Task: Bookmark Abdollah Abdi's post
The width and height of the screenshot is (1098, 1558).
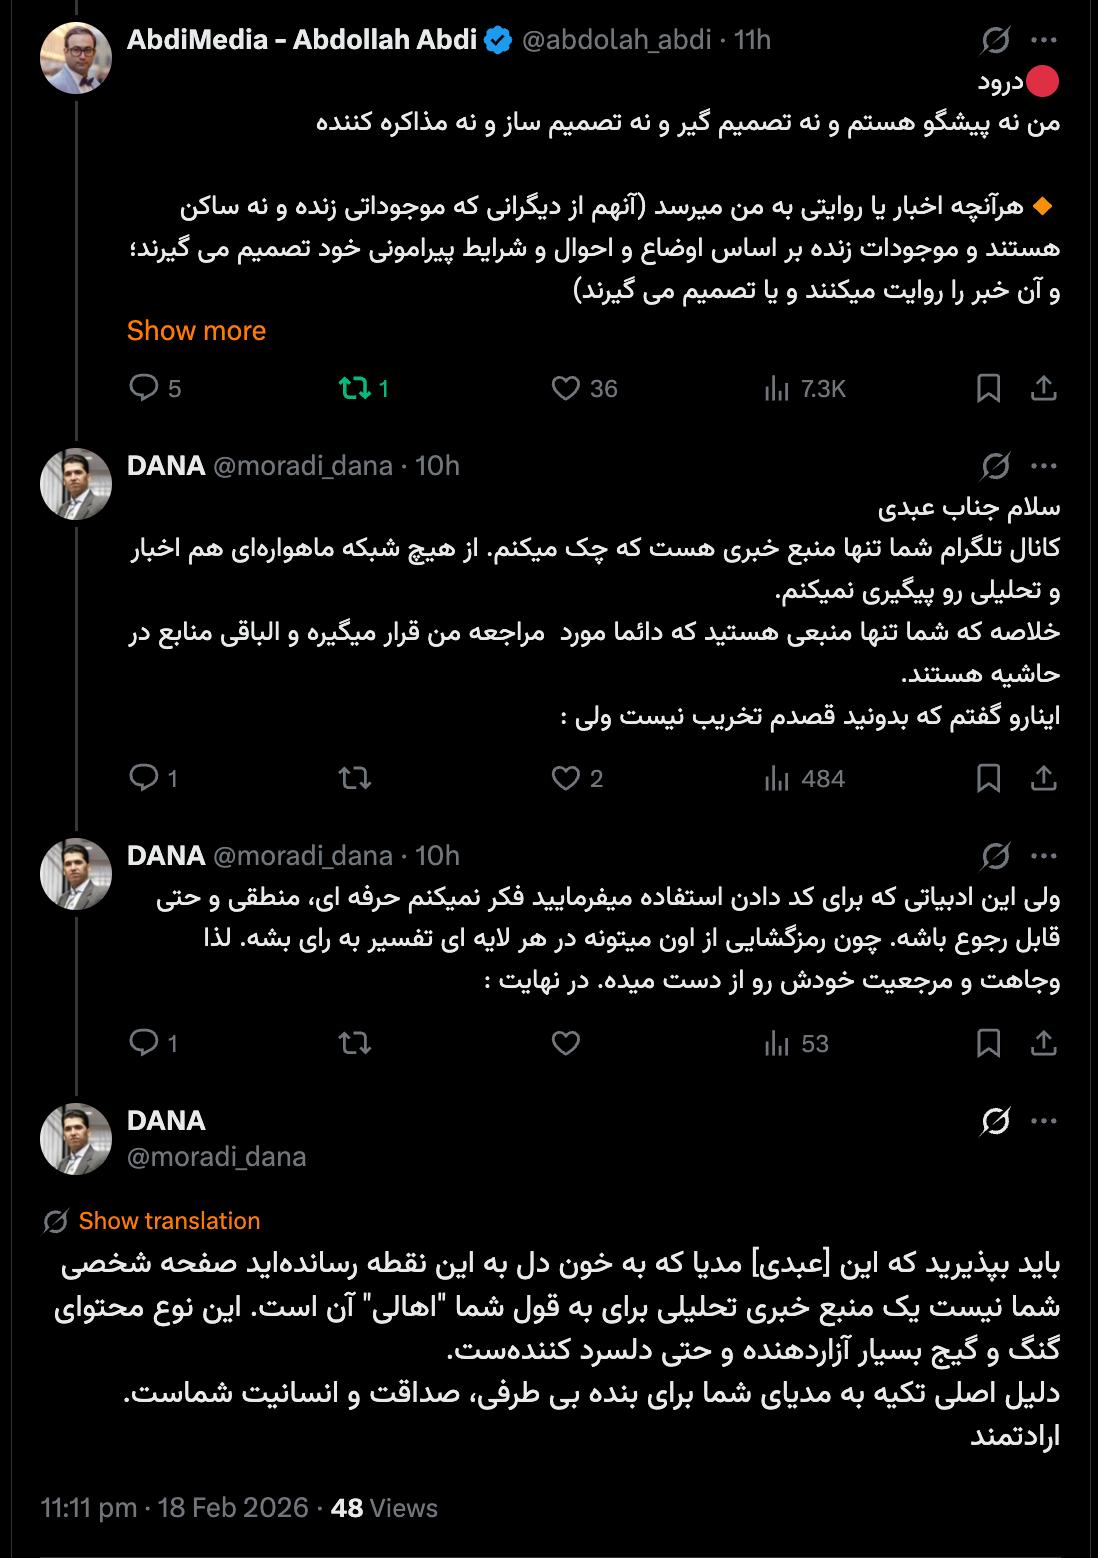Action: pos(988,388)
